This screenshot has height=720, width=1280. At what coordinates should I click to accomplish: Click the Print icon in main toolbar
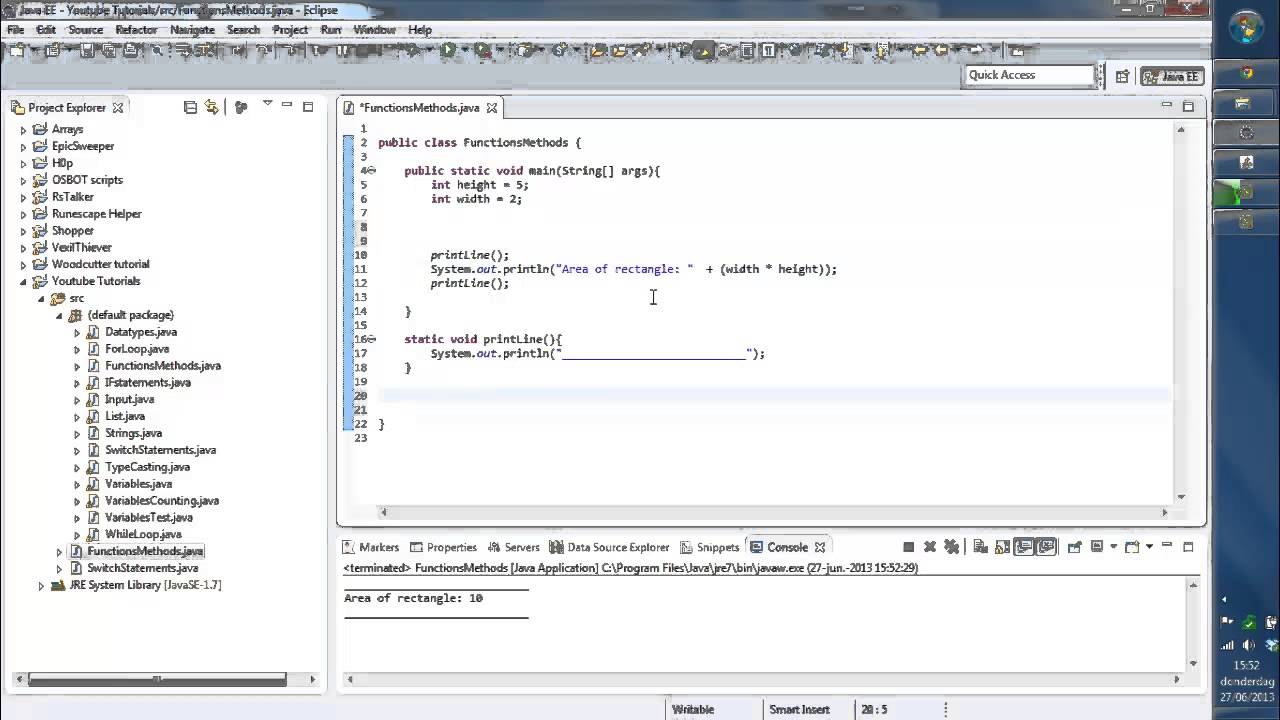pos(130,50)
